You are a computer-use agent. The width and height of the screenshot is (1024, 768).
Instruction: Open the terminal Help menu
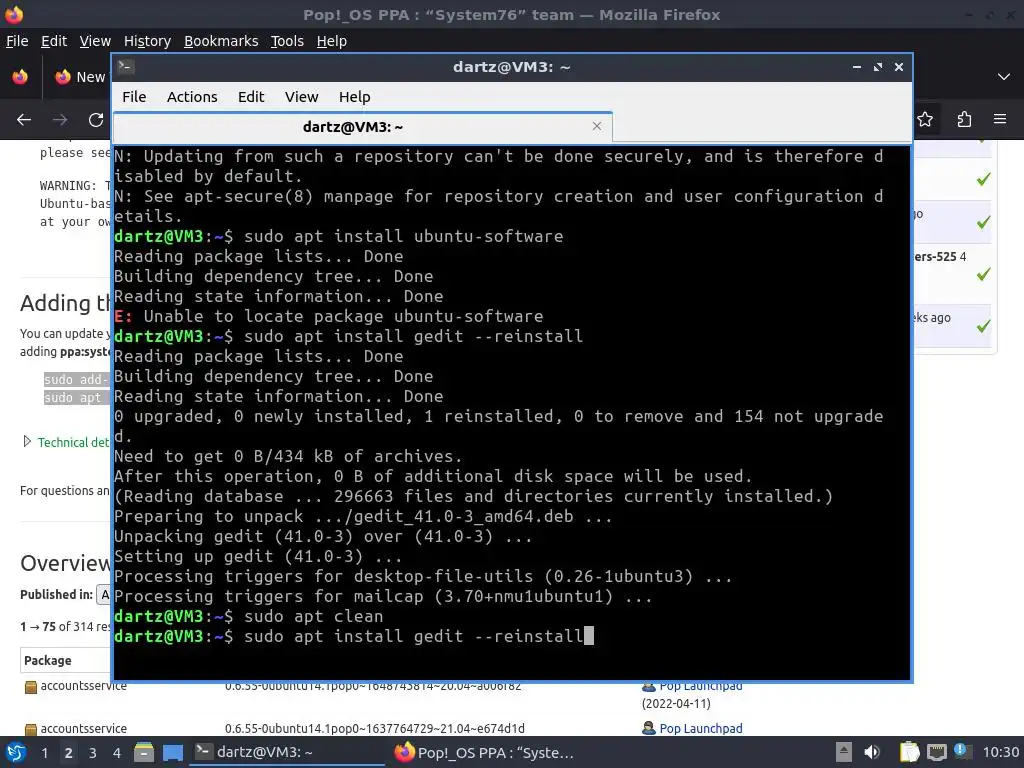pos(355,97)
